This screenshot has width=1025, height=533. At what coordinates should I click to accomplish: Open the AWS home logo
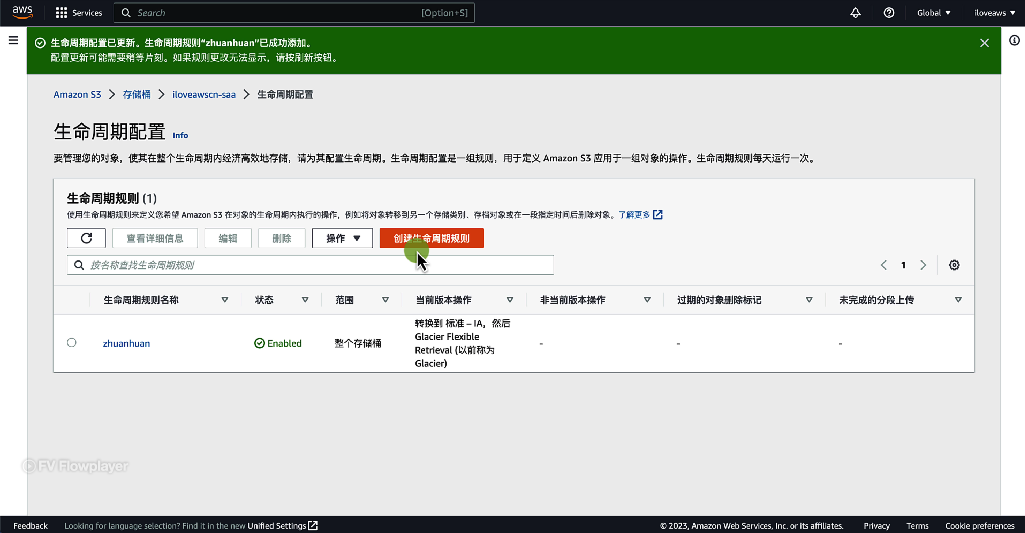(22, 12)
